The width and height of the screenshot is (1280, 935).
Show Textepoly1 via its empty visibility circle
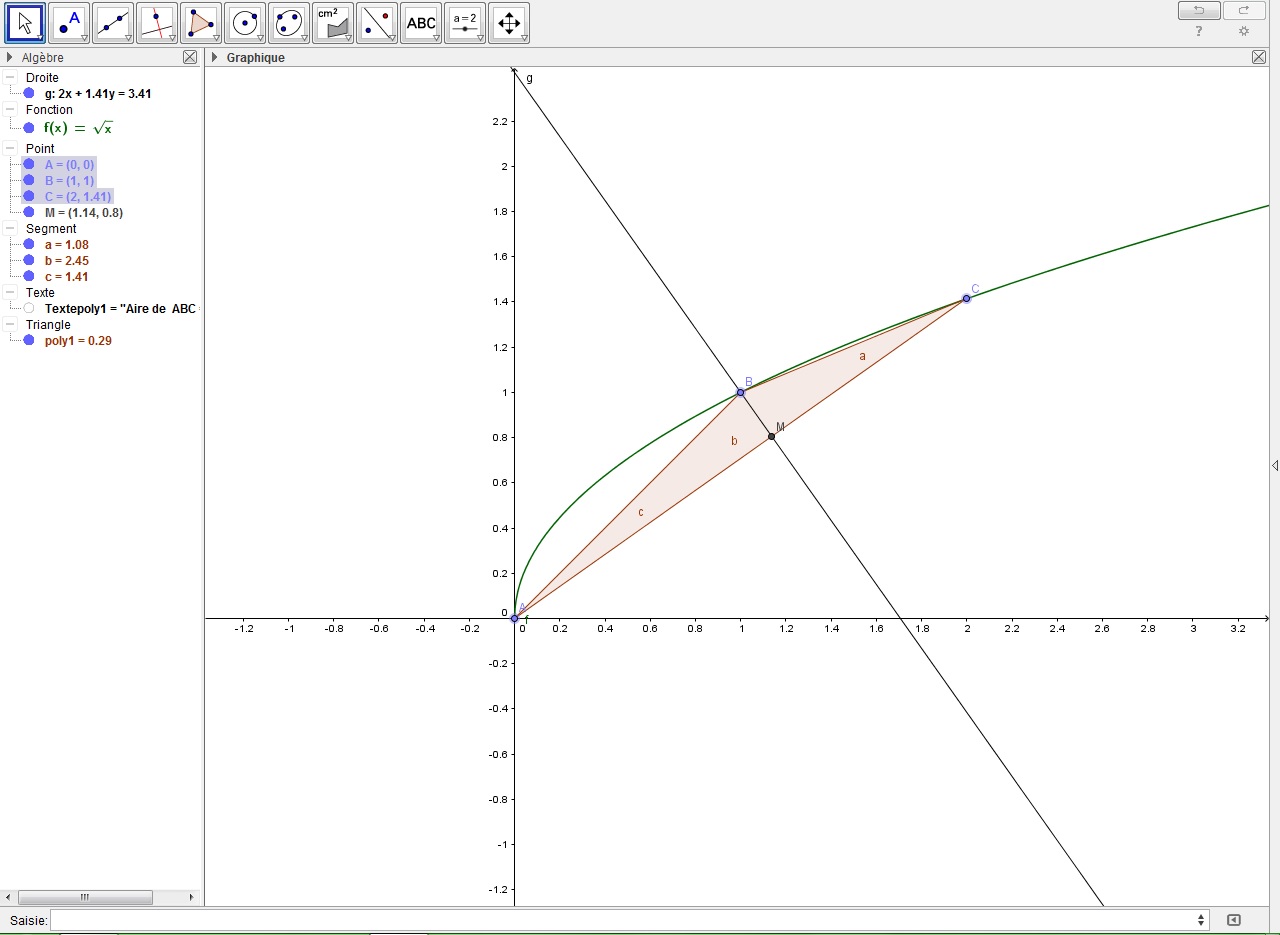29,309
